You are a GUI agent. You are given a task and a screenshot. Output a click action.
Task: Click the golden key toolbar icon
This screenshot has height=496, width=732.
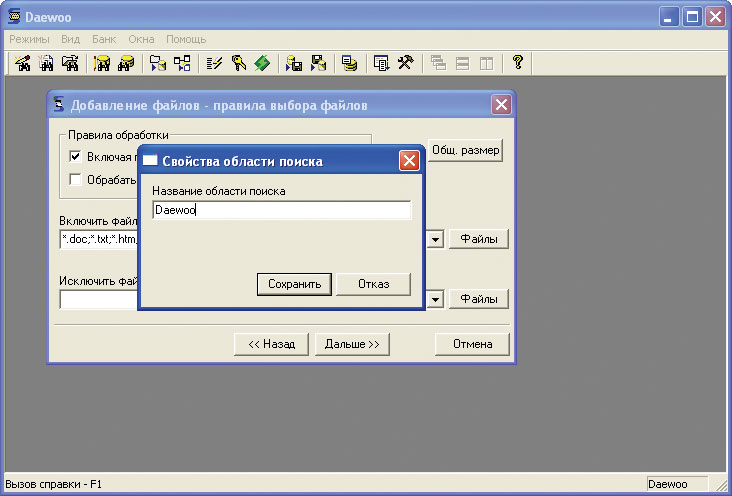tap(239, 62)
